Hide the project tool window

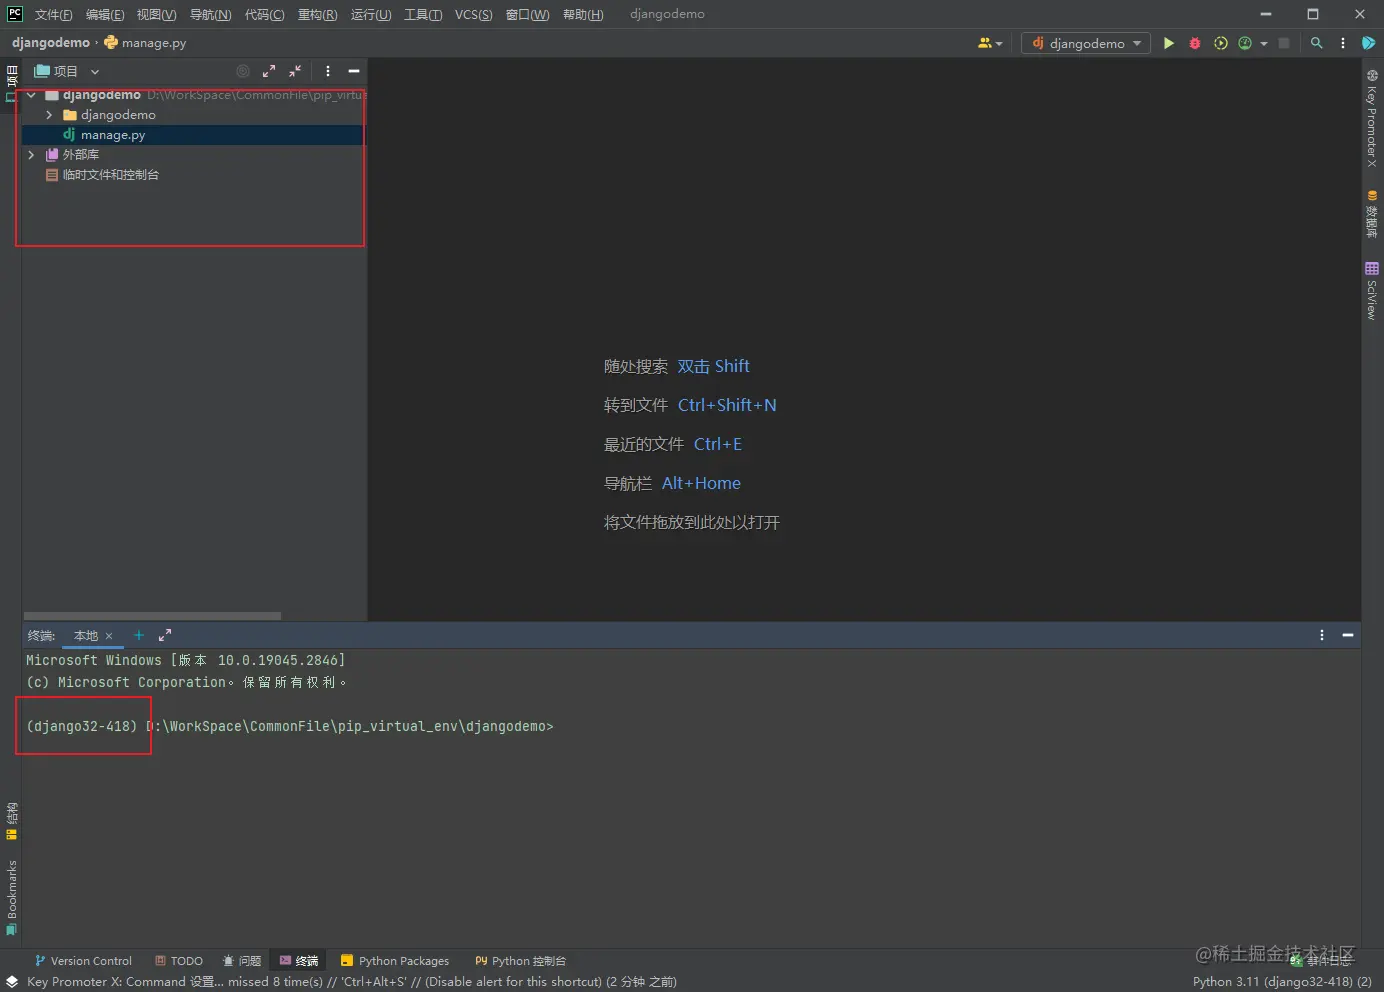click(x=354, y=71)
